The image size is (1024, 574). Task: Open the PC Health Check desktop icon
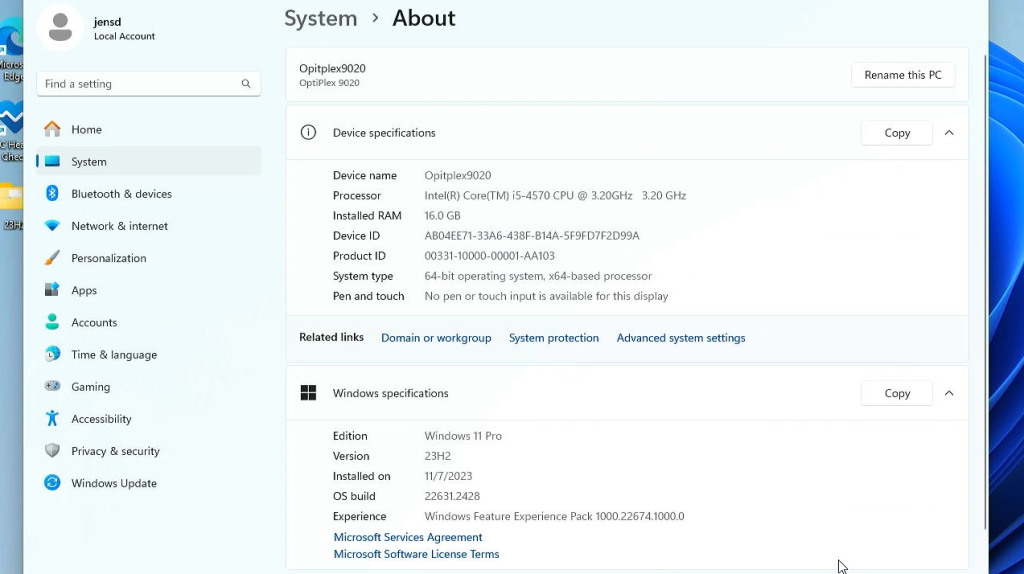[x=12, y=131]
